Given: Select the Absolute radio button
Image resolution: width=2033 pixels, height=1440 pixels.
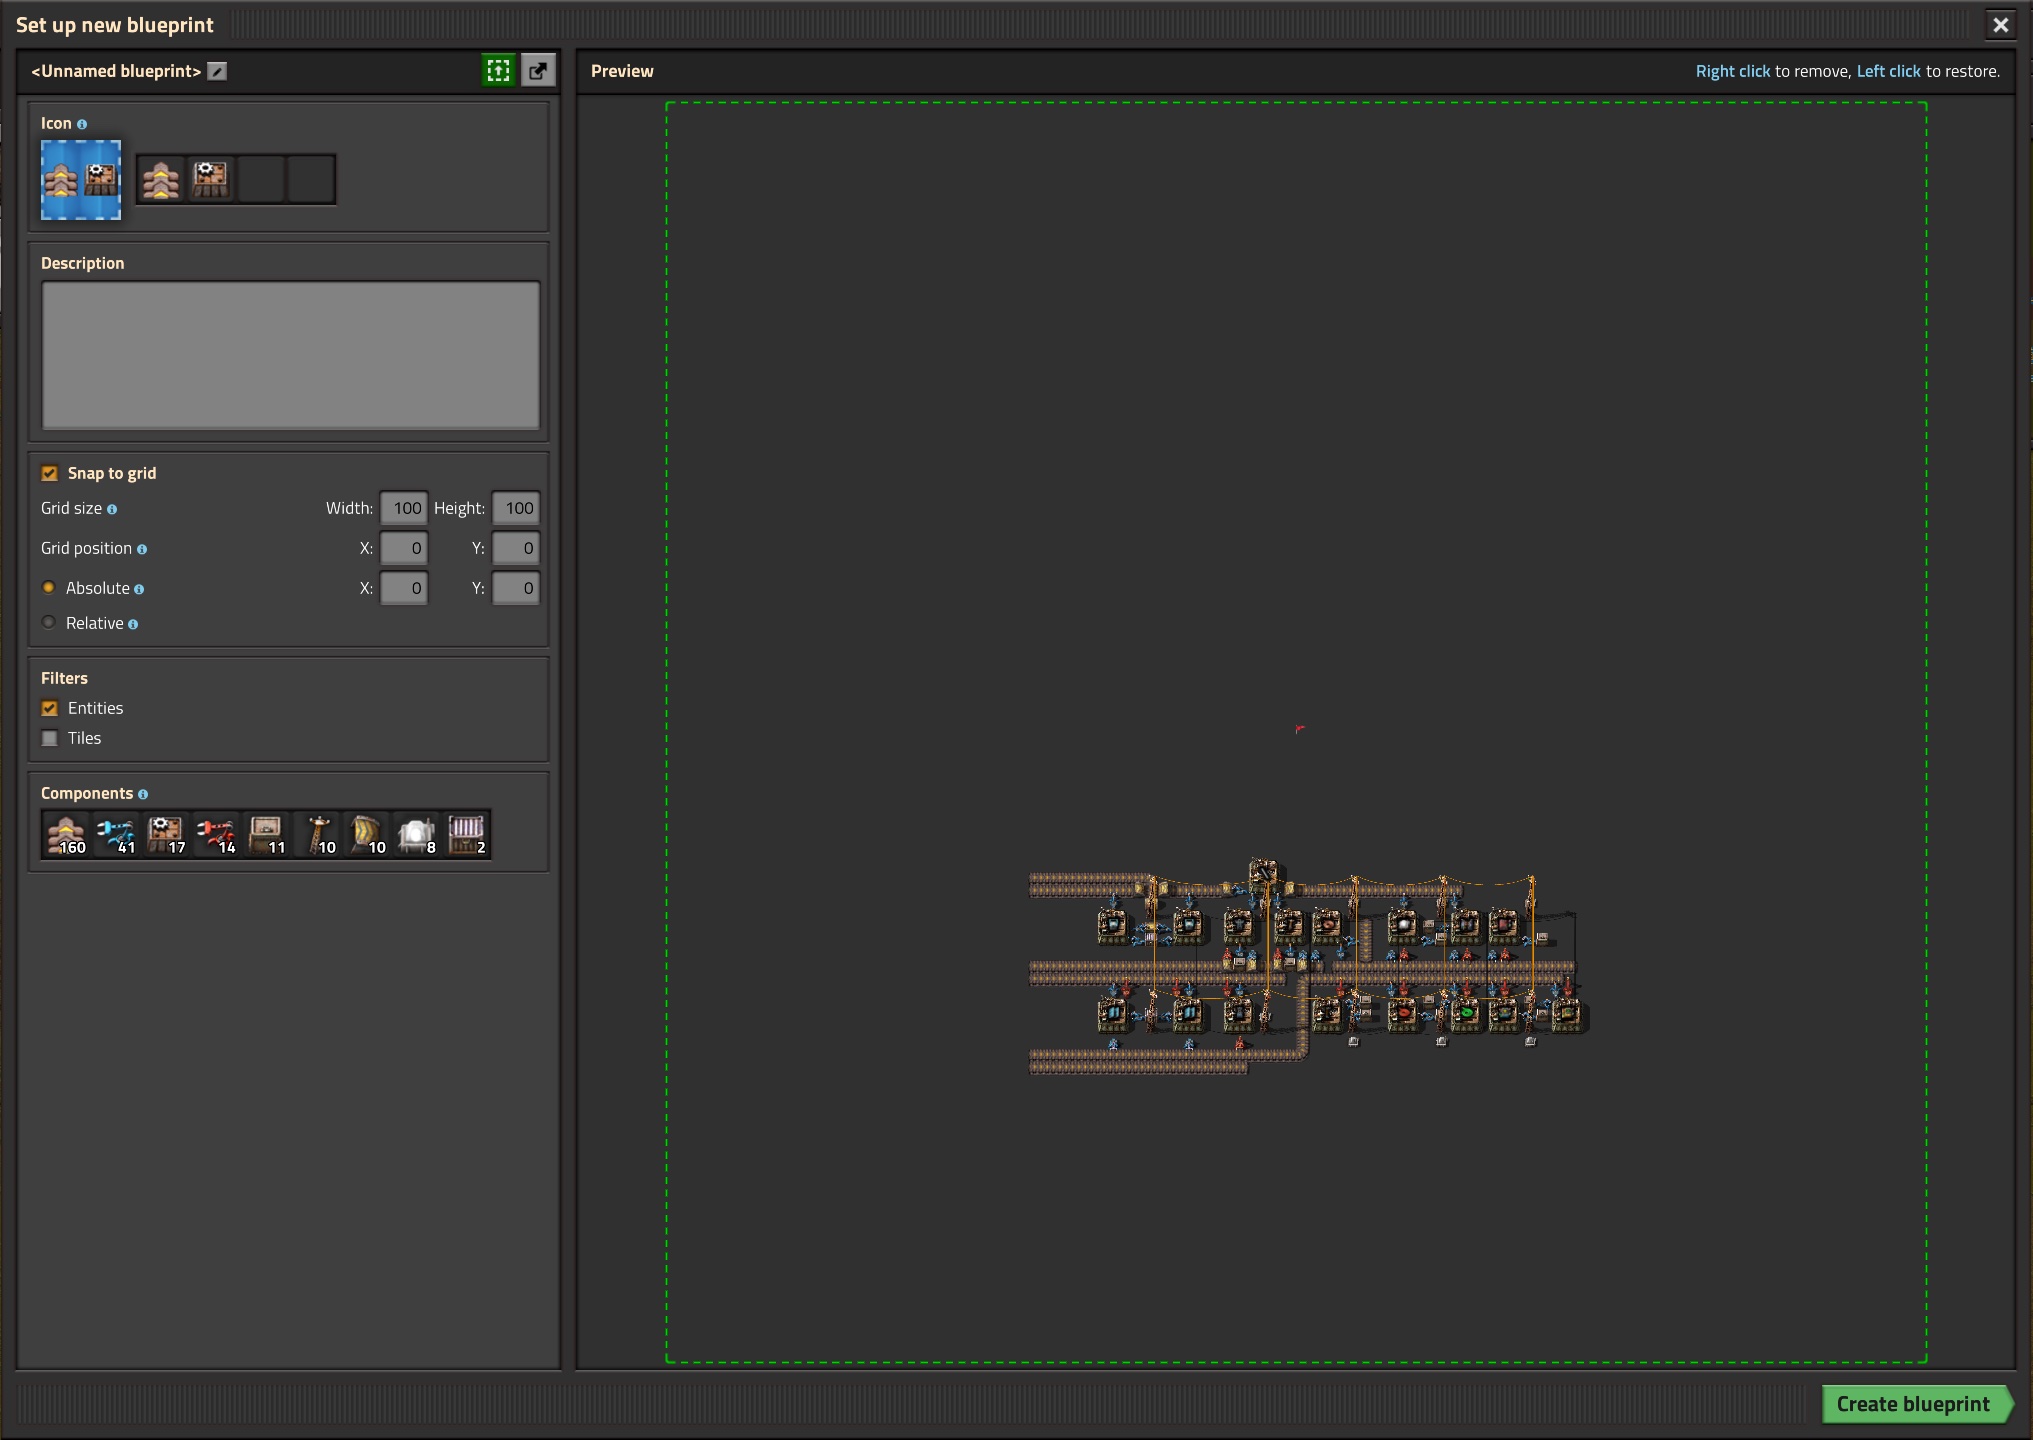Looking at the screenshot, I should pos(48,587).
